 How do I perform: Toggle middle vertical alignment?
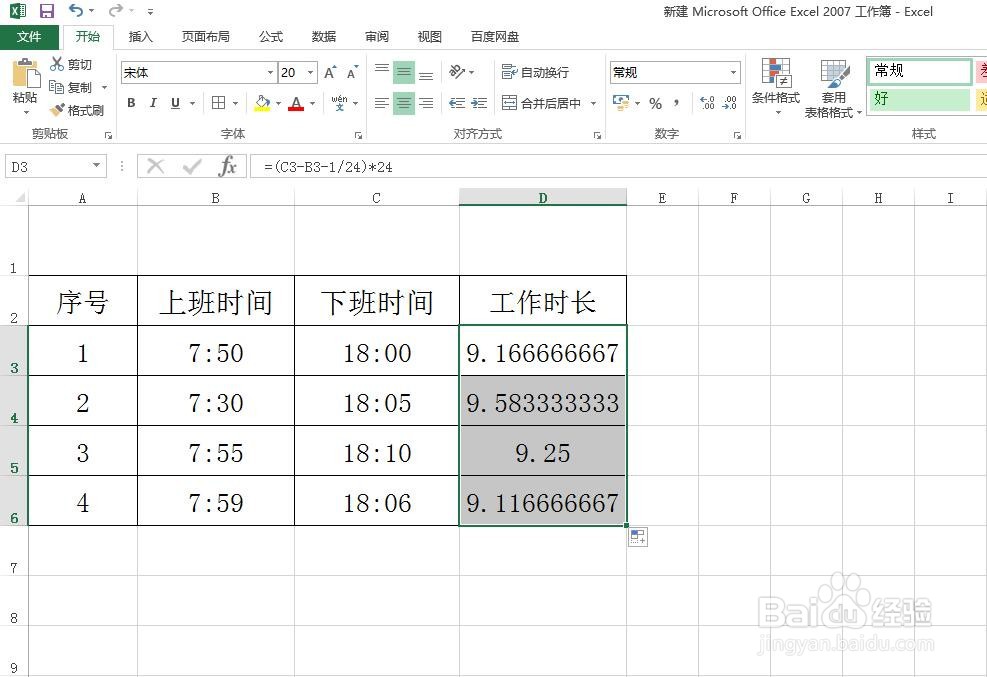click(x=403, y=72)
